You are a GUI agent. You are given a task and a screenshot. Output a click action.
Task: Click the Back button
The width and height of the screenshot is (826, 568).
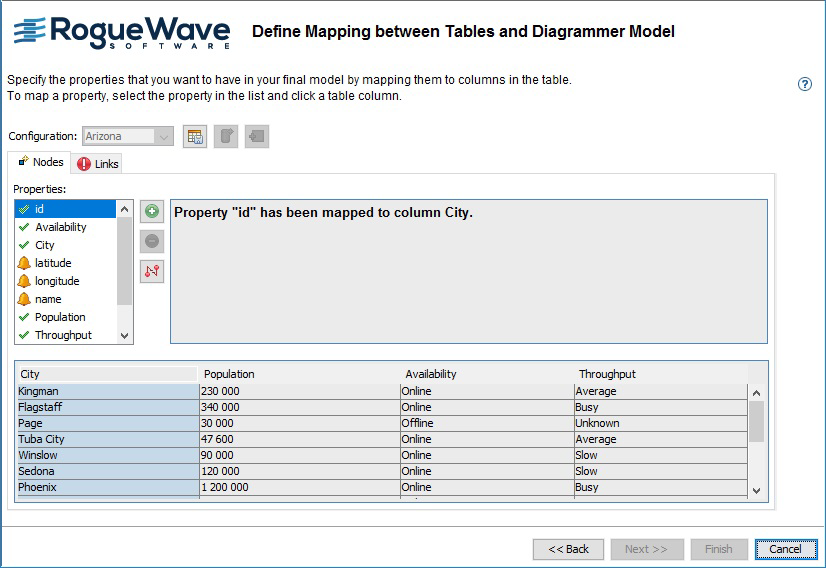coord(568,549)
